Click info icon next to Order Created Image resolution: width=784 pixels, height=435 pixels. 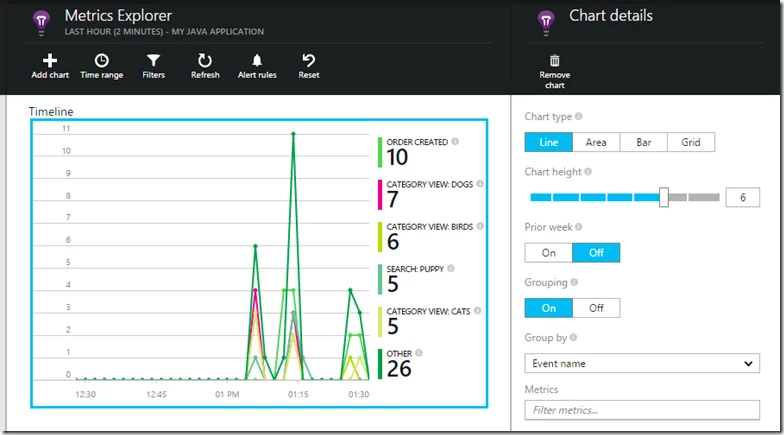pyautogui.click(x=455, y=142)
